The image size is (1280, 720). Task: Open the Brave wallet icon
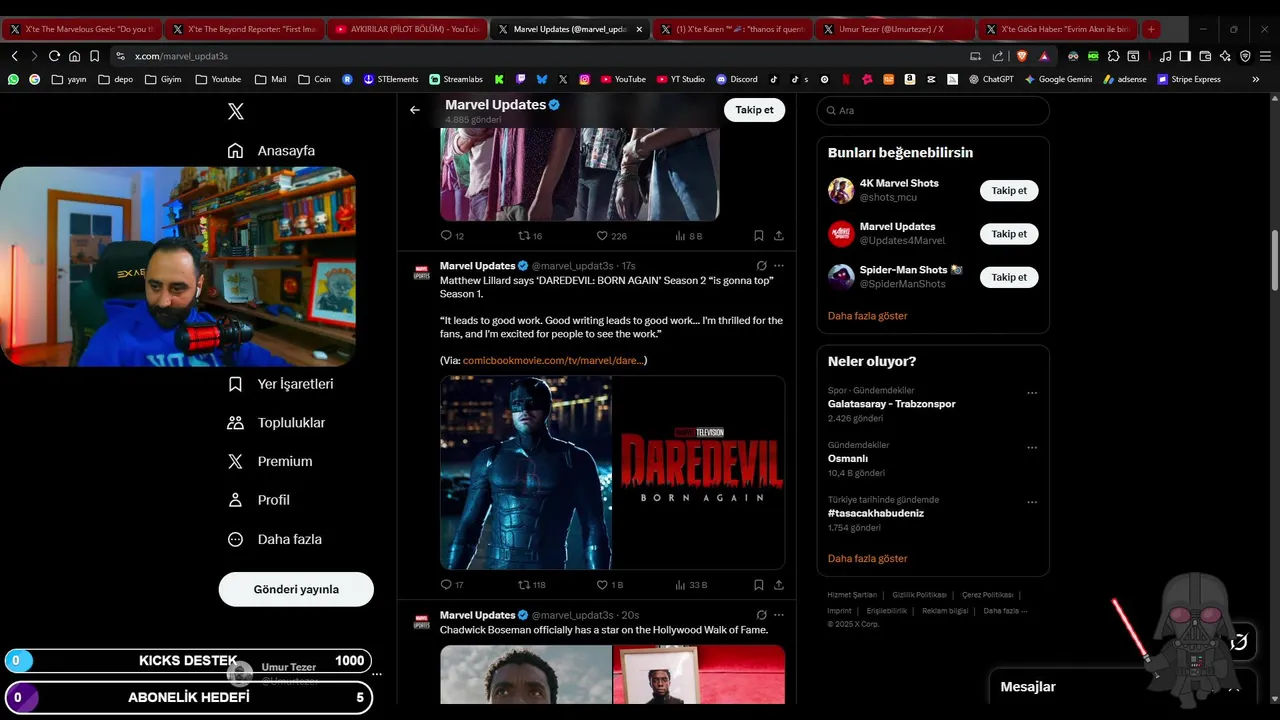(x=1205, y=56)
